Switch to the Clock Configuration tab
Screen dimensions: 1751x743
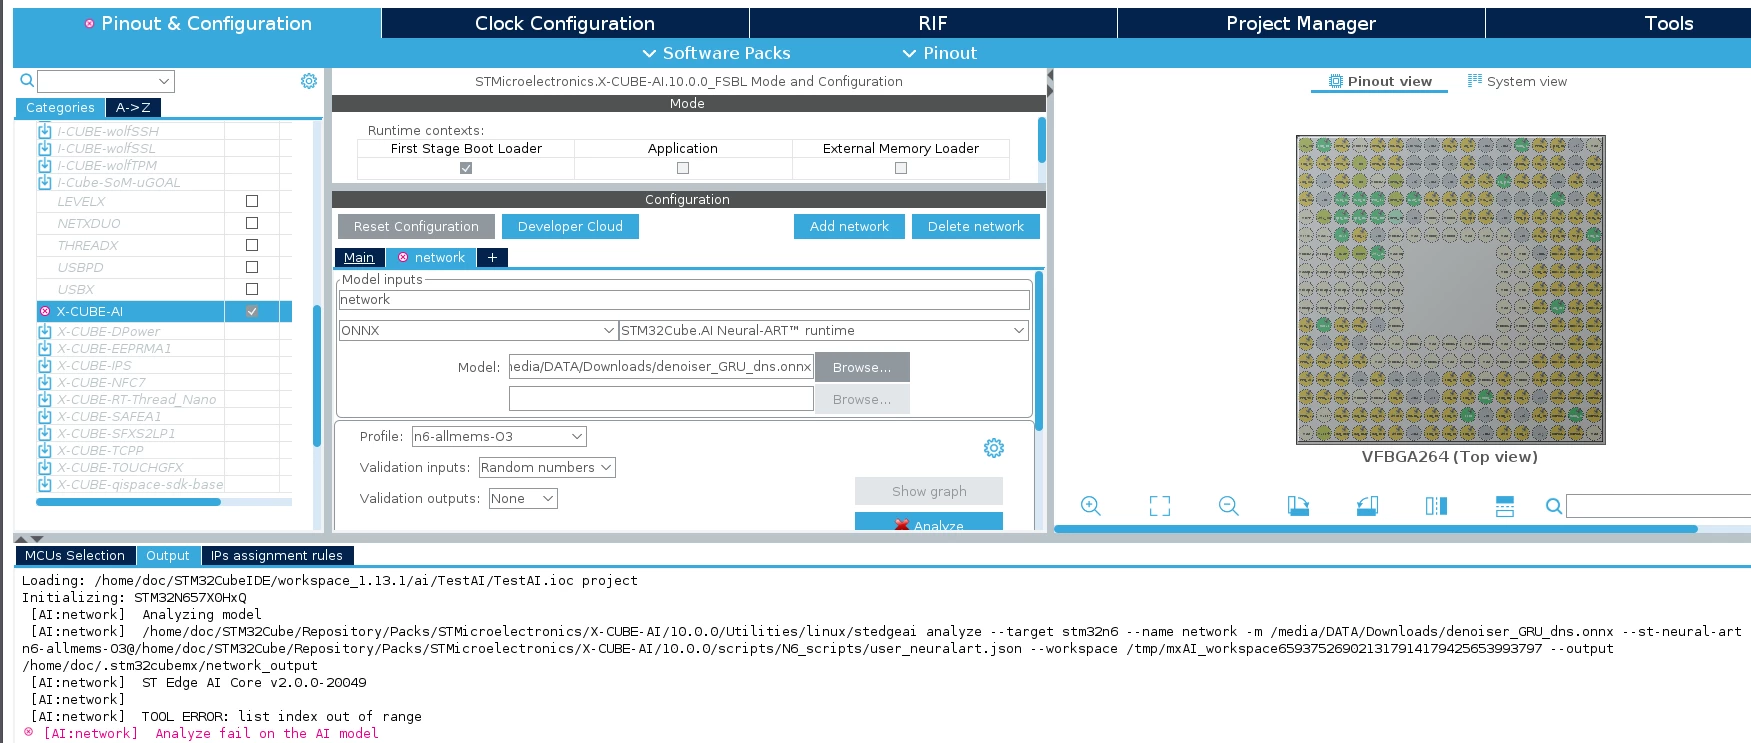pos(565,23)
